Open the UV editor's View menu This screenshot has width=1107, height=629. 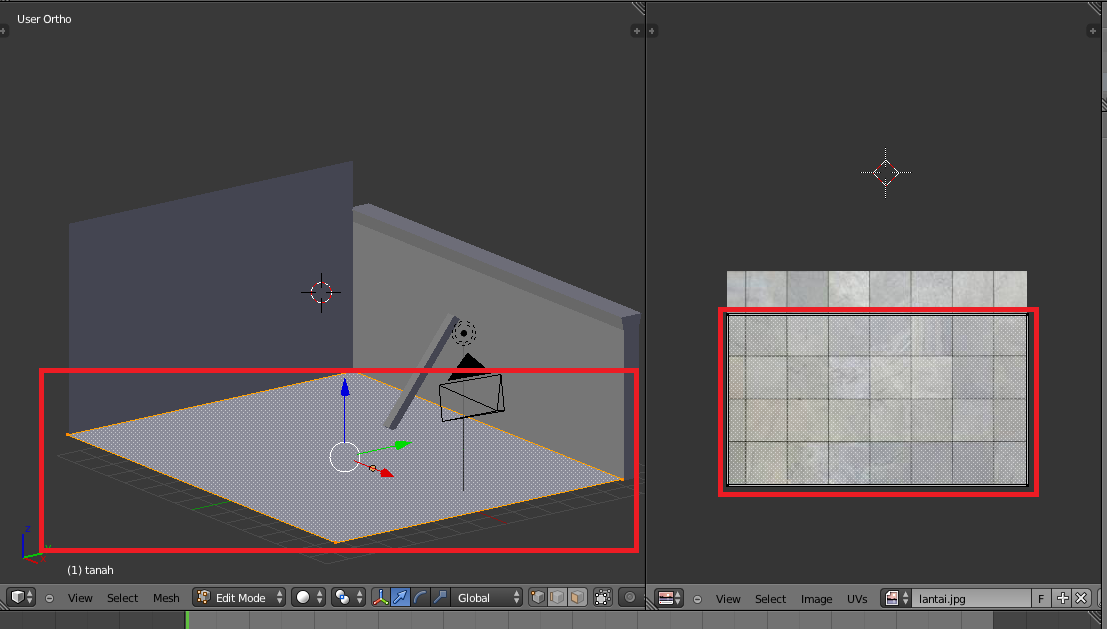click(728, 599)
